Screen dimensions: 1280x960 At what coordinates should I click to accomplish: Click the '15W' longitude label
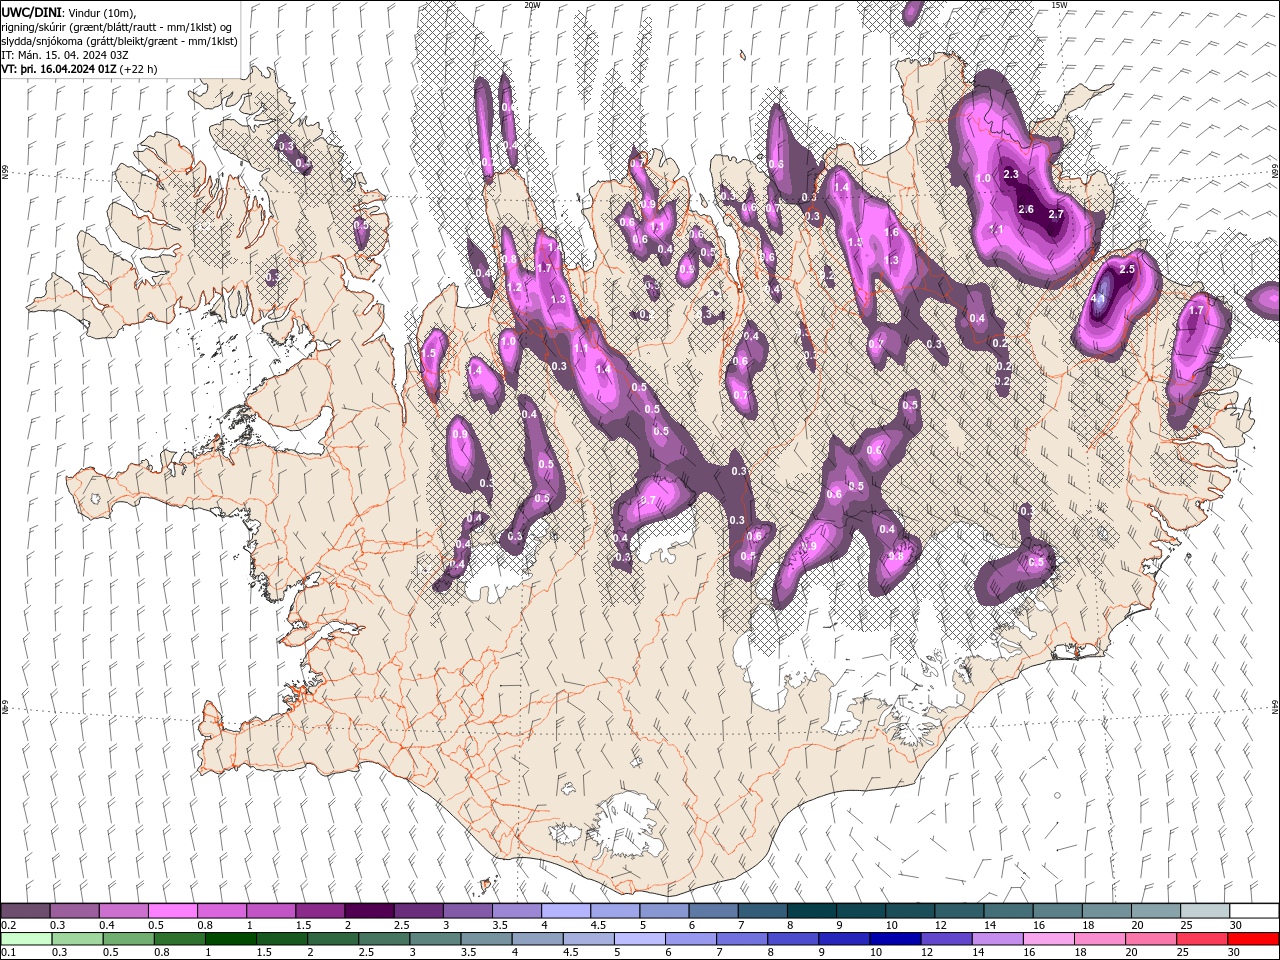1059,5
